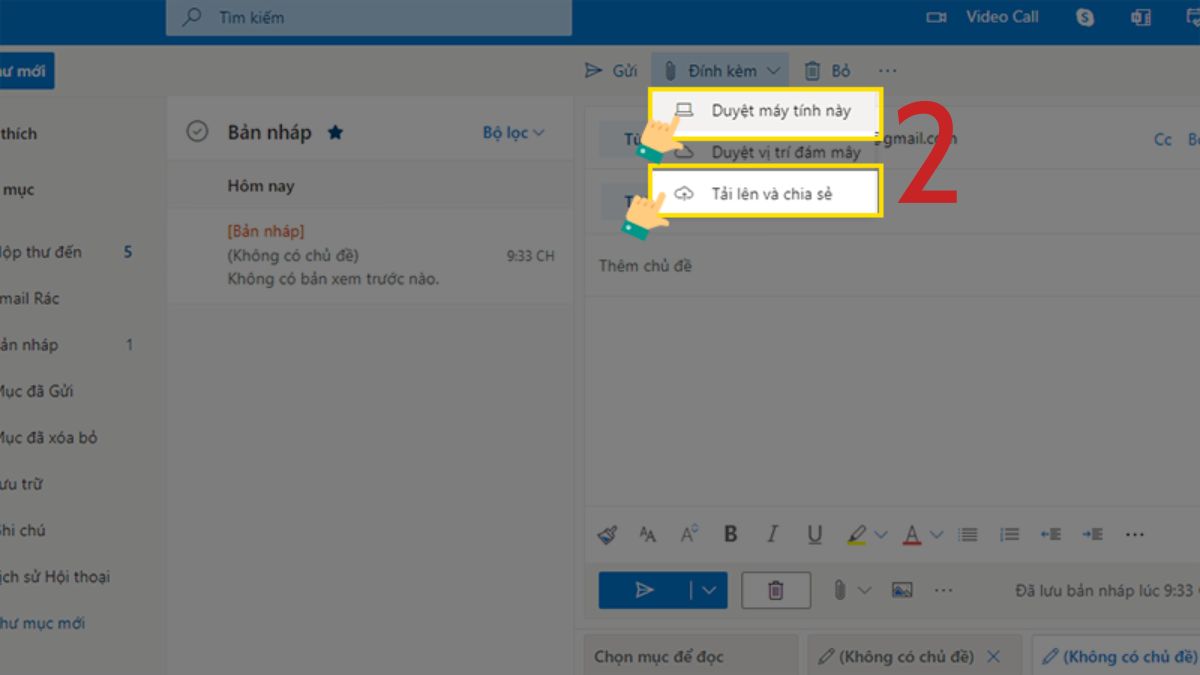Viewport: 1200px width, 675px height.
Task: Open the highlight color dropdown arrow
Action: [x=881, y=535]
